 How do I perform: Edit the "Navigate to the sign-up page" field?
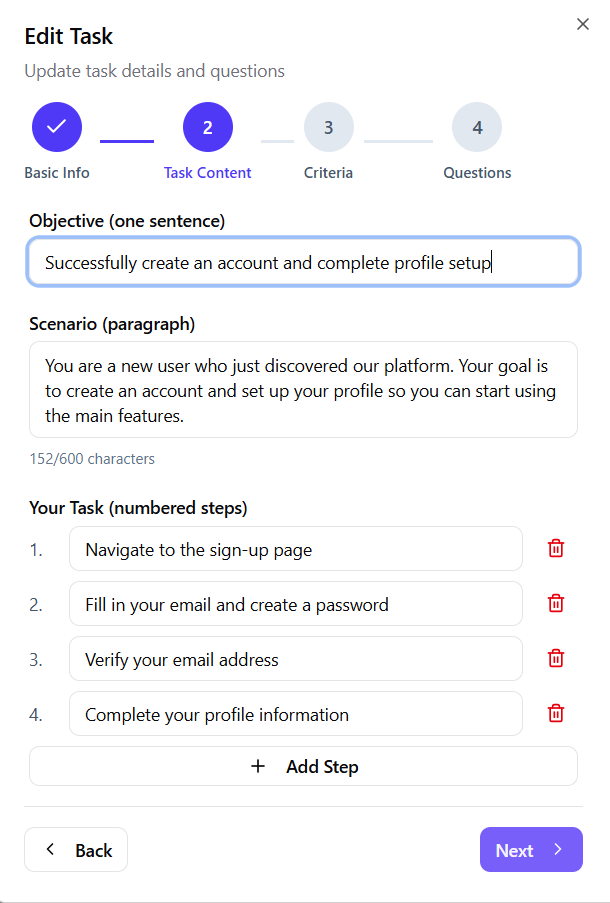coord(295,549)
